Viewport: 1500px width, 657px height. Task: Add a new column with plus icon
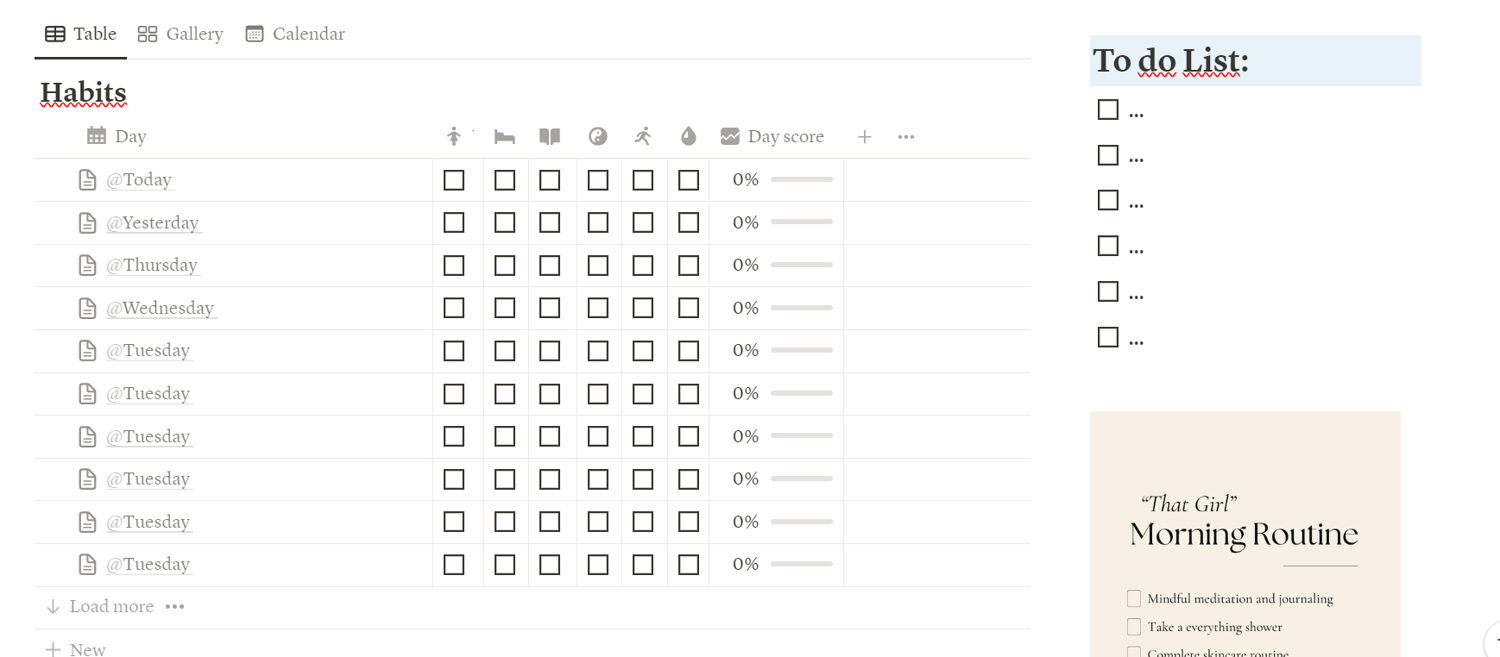[865, 137]
